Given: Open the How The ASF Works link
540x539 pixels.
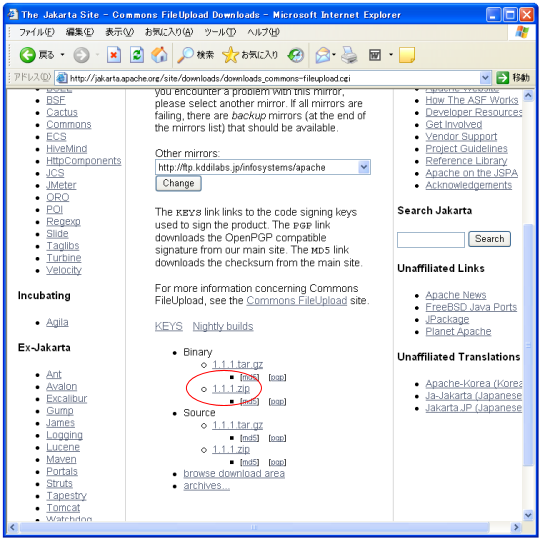Looking at the screenshot, I should (x=471, y=100).
